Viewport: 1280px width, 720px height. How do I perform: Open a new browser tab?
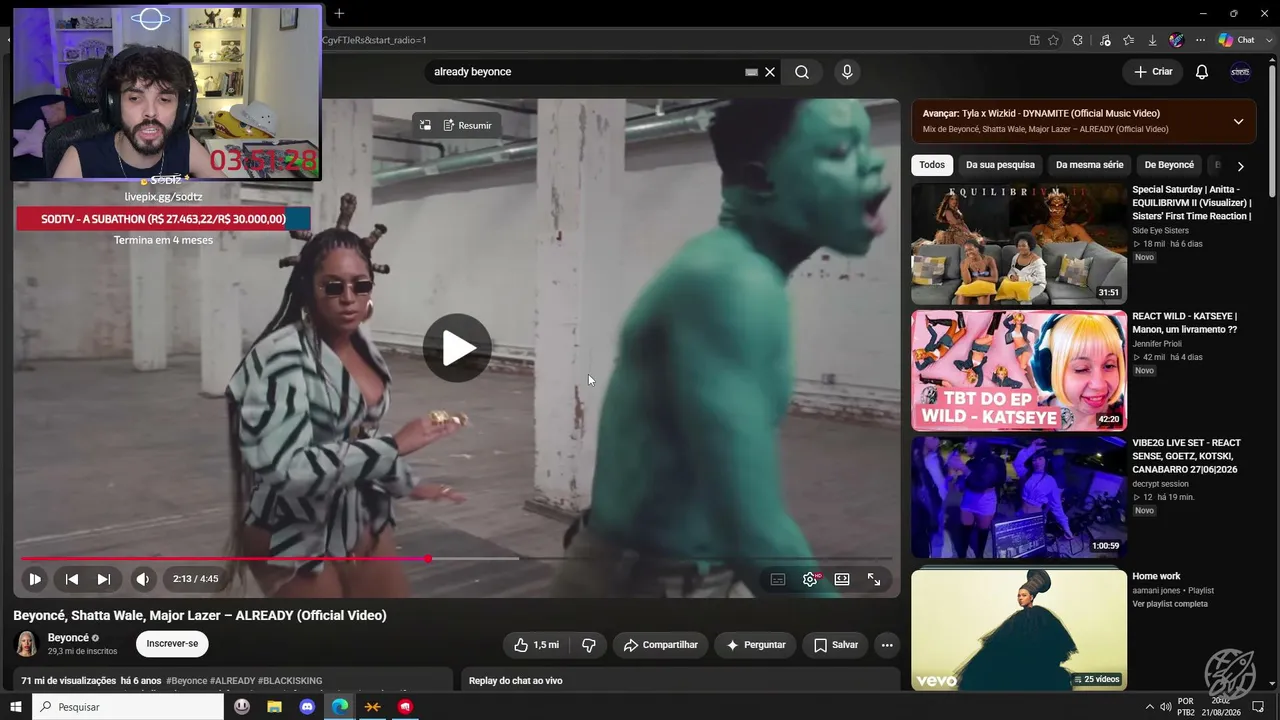pos(339,13)
